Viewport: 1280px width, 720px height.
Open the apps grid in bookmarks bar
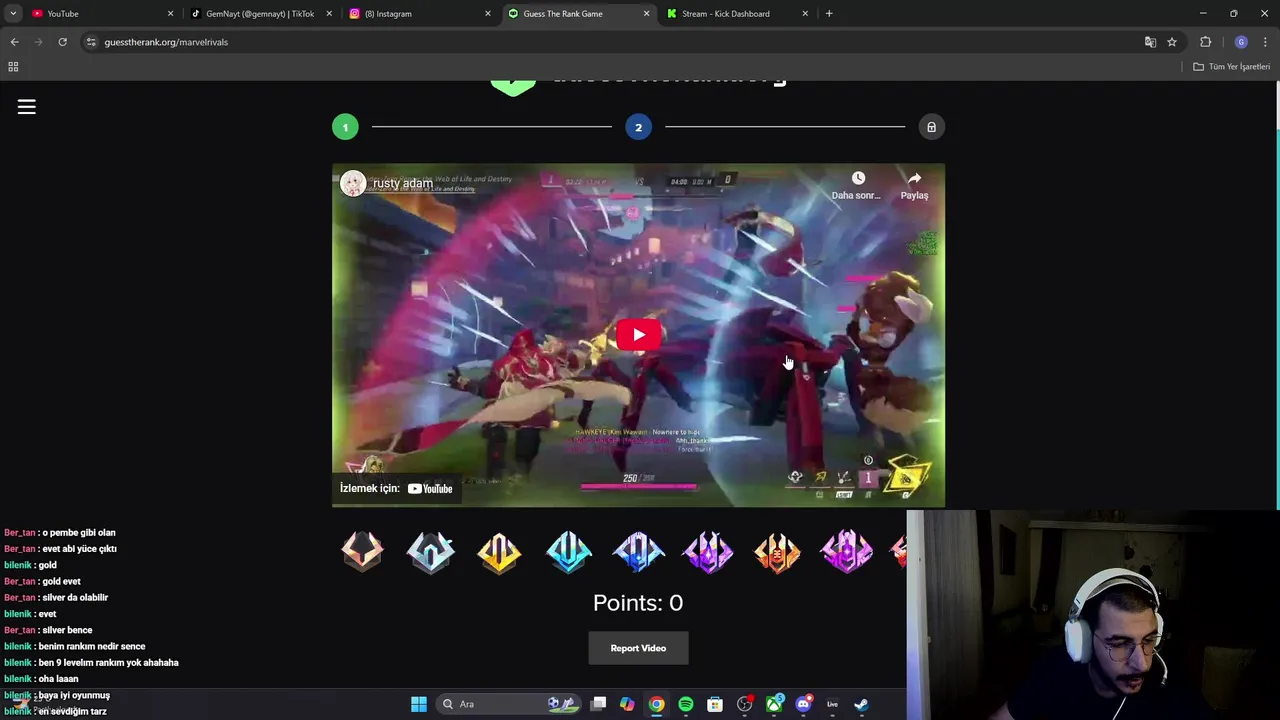point(13,66)
